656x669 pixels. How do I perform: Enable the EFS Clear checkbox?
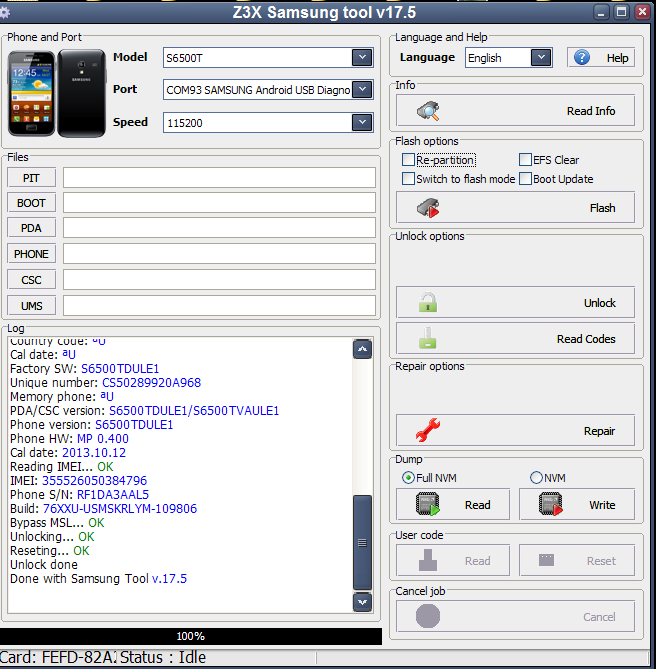click(x=525, y=160)
